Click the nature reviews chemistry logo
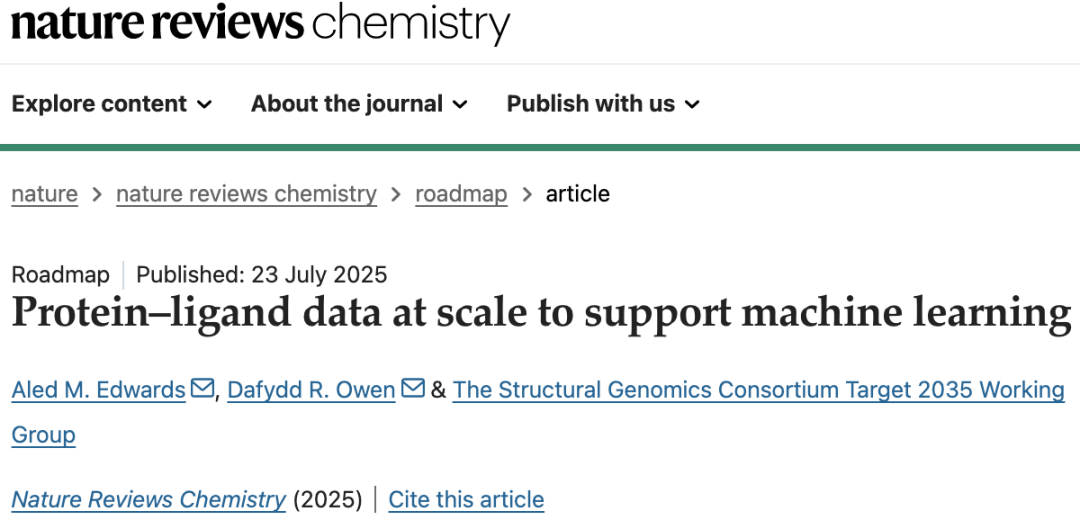This screenshot has height=529, width=1080. (260, 23)
